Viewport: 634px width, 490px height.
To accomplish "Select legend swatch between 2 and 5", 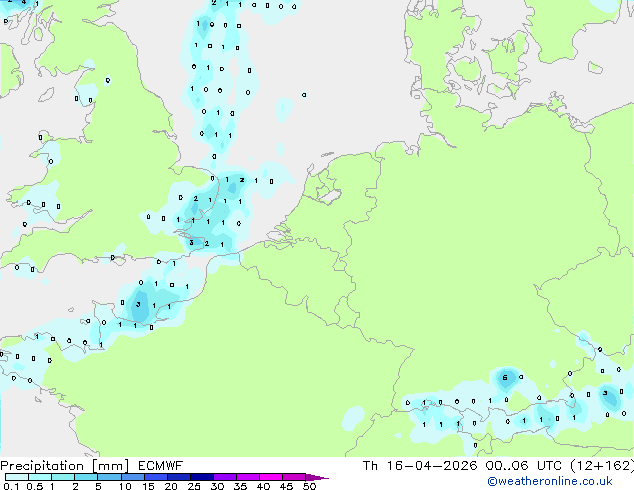I will [86, 477].
